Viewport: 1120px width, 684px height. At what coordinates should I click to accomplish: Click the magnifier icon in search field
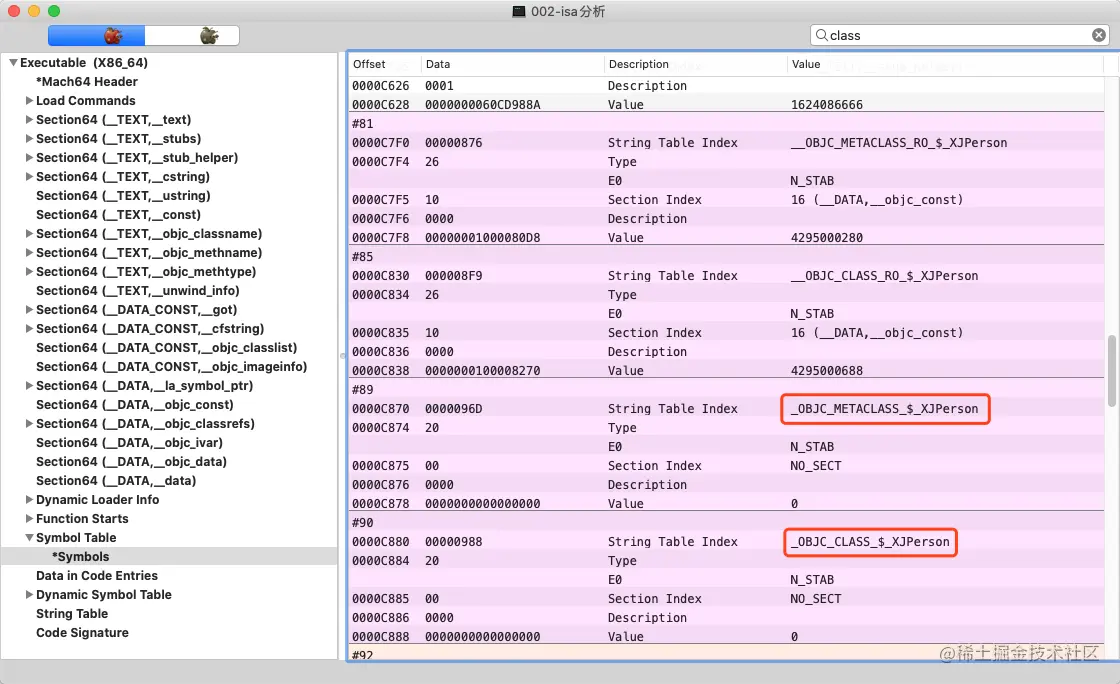821,35
